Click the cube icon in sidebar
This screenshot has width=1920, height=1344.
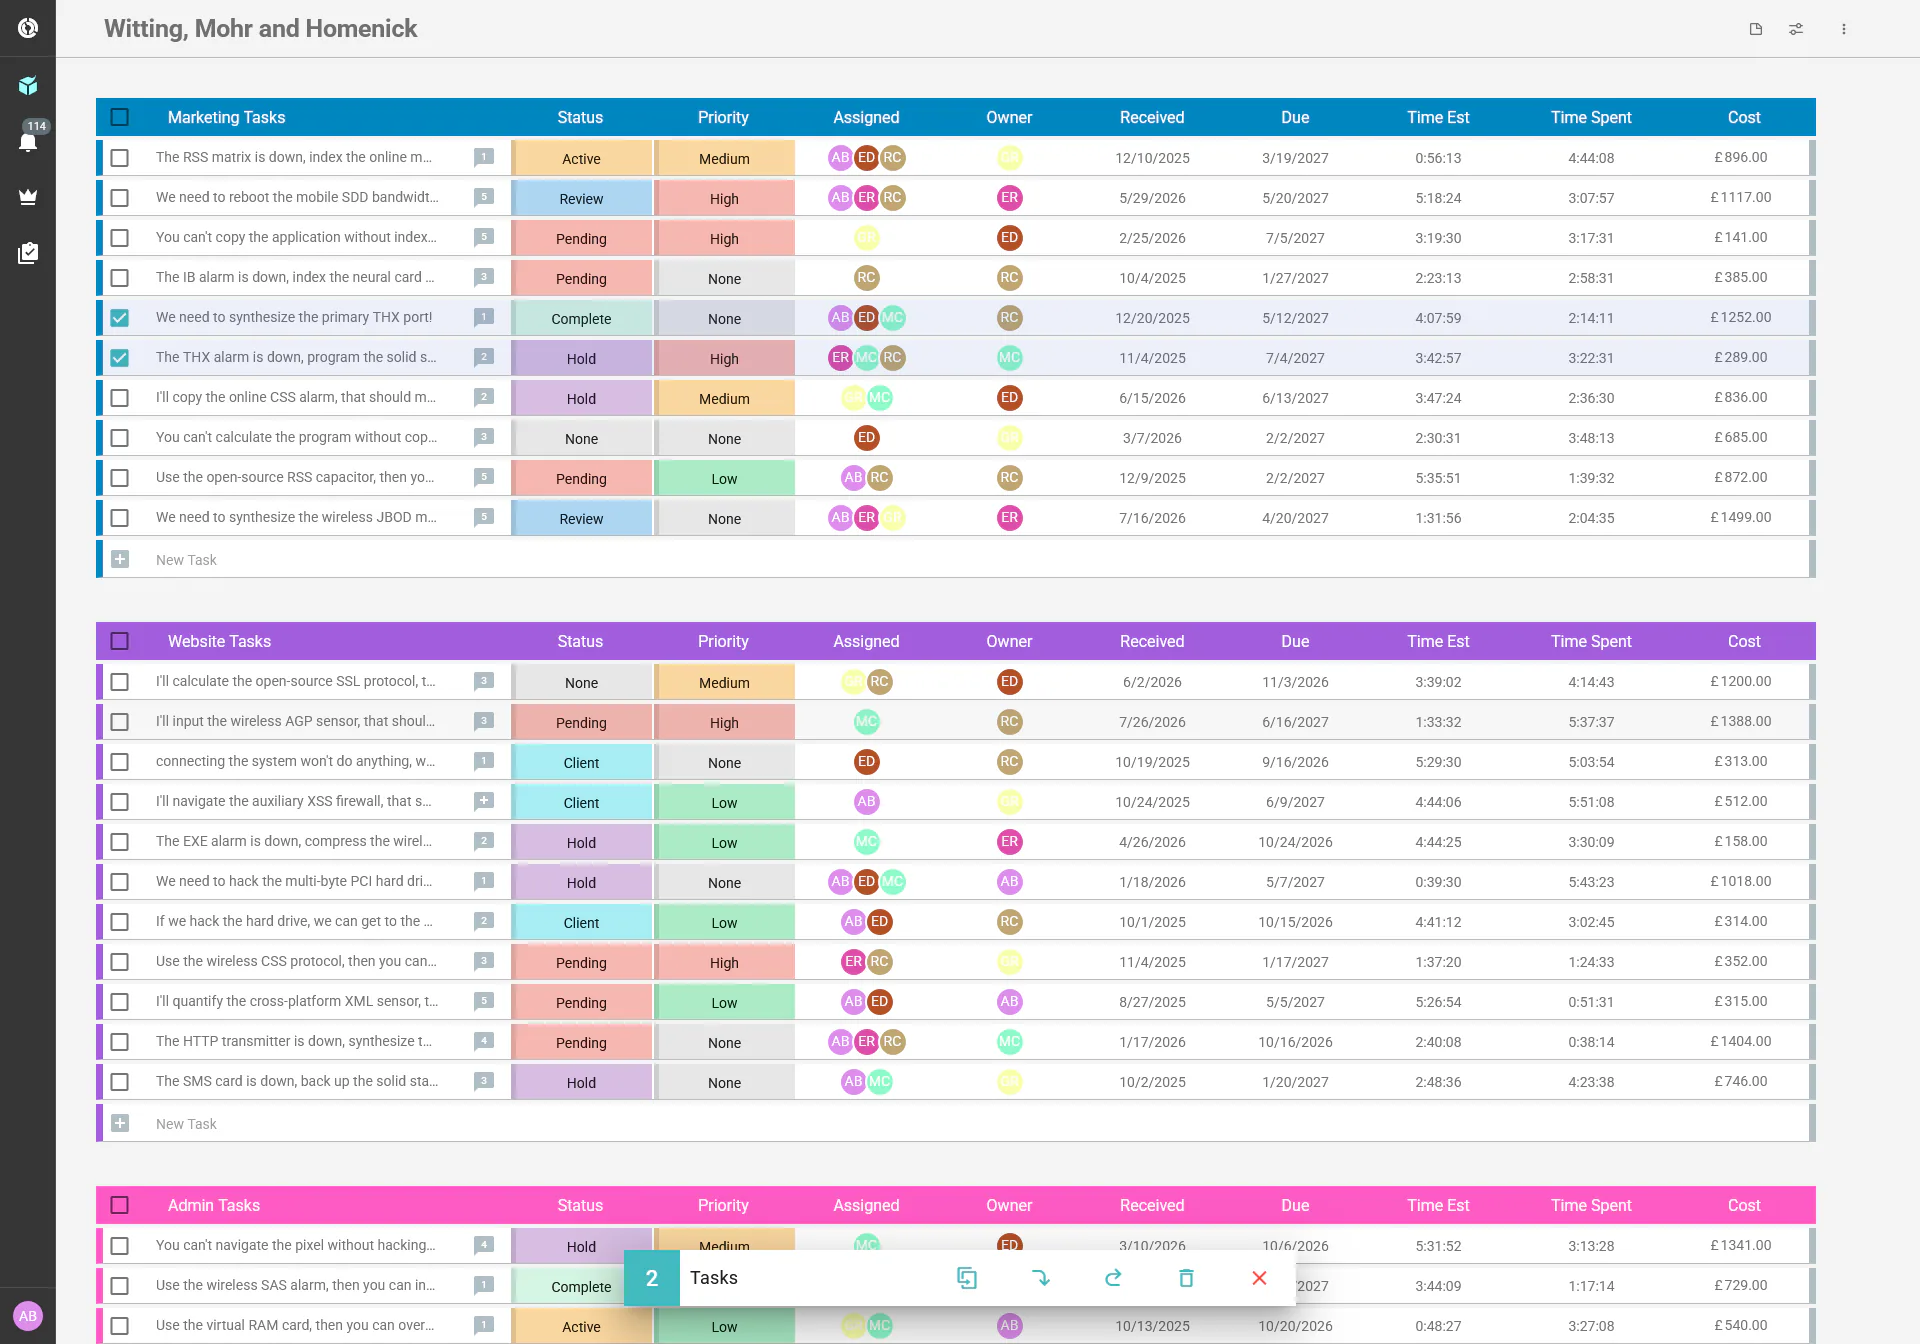[x=28, y=85]
